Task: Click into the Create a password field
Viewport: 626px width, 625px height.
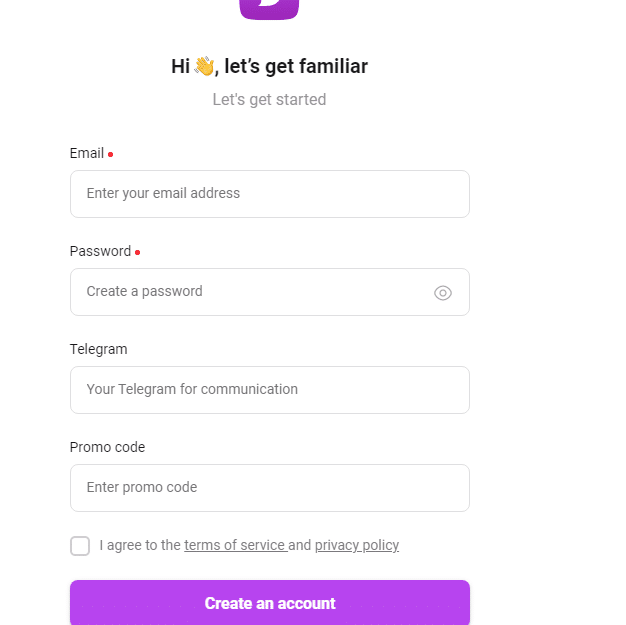Action: pos(270,292)
